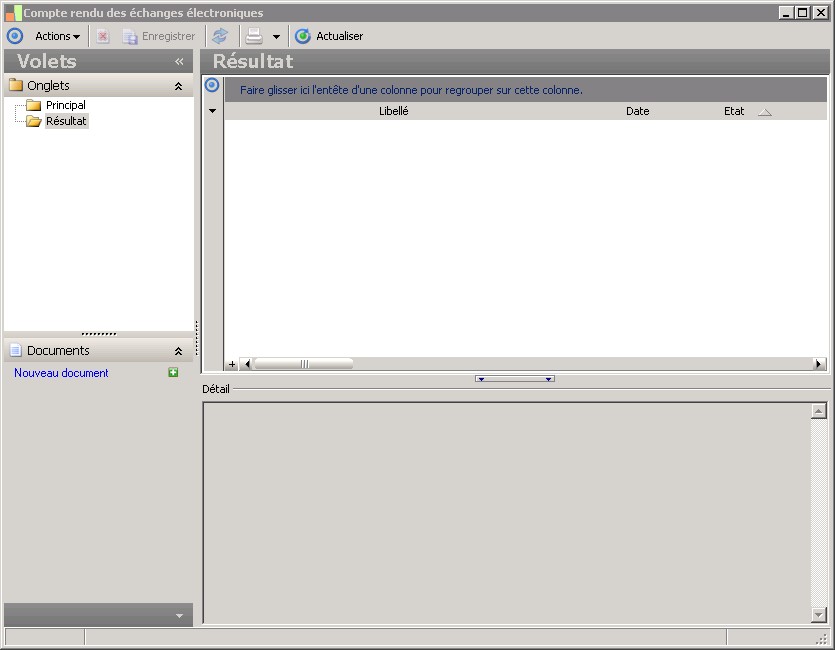
Task: Click the application icon in title bar
Action: pyautogui.click(x=13, y=13)
